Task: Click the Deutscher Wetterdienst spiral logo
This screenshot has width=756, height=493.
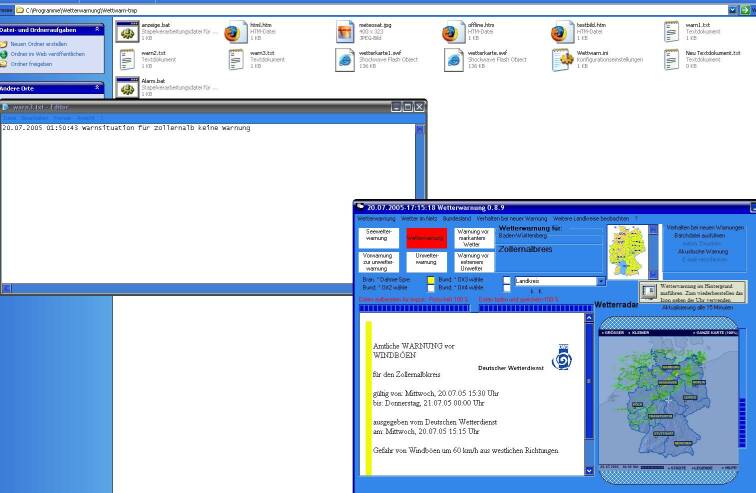Action: coord(561,357)
